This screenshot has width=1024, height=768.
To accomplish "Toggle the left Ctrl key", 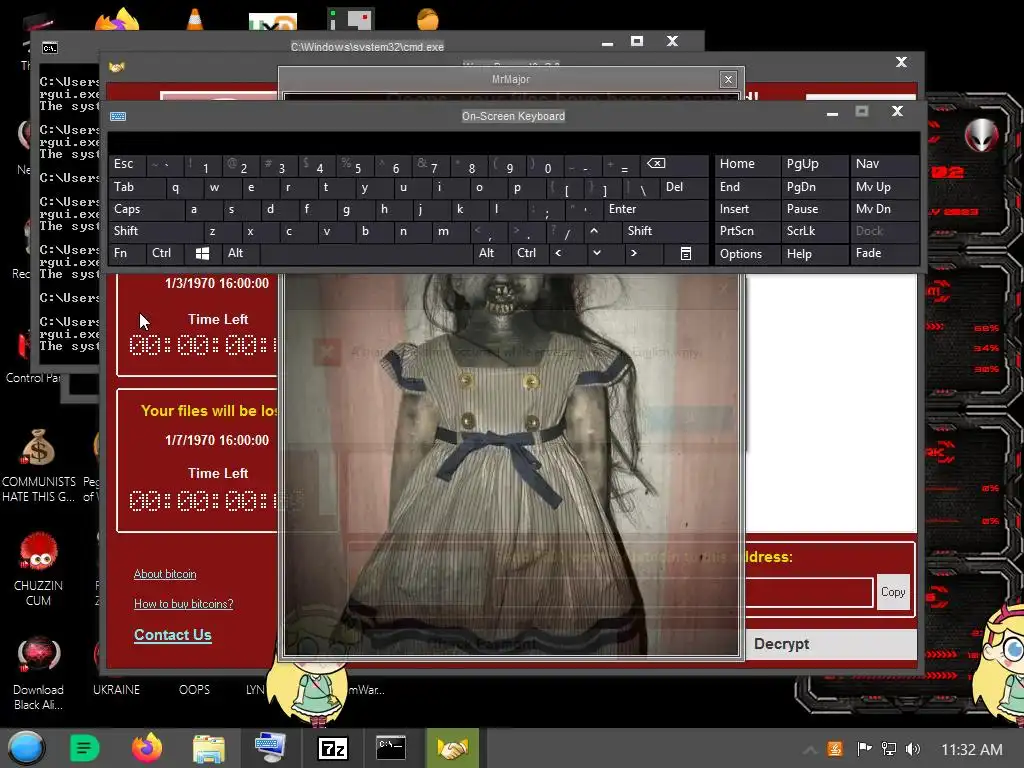I will point(165,253).
